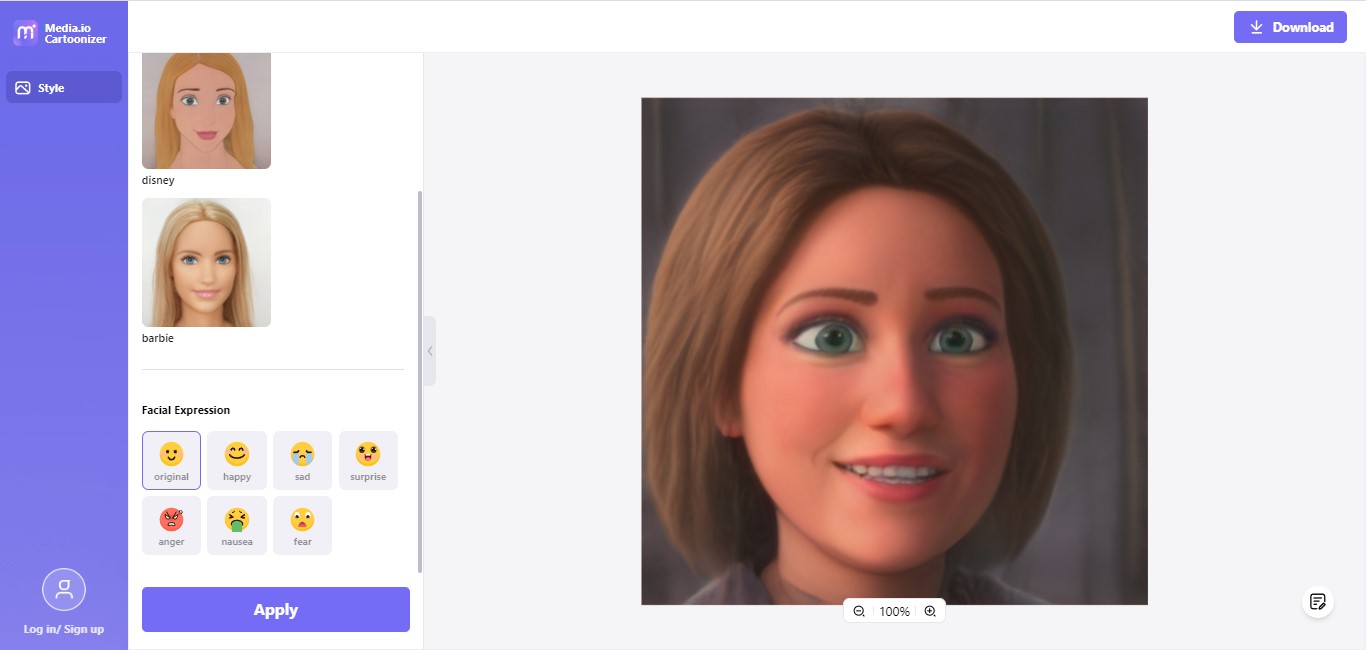Click the user profile avatar icon
Screen dimensions: 1366x650
[x=64, y=589]
